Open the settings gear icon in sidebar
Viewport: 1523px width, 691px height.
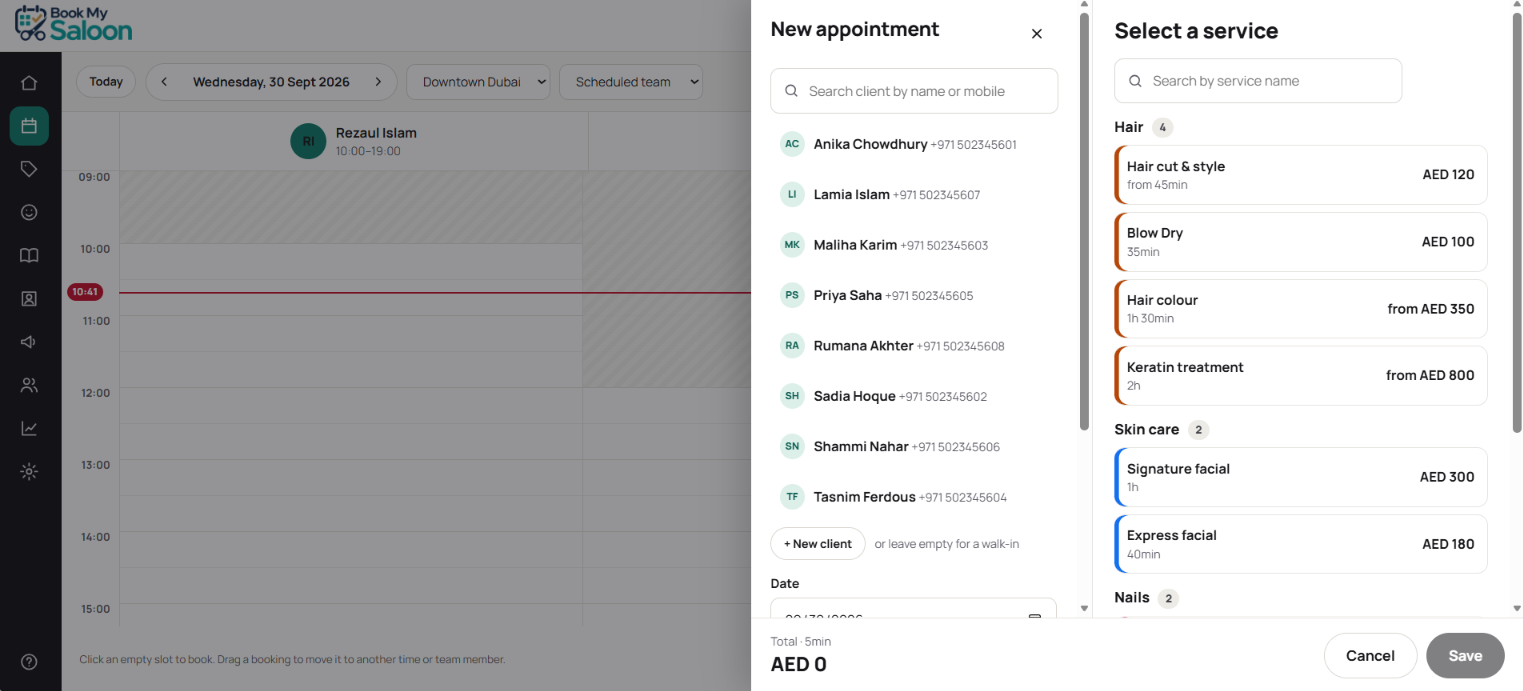pyautogui.click(x=29, y=471)
